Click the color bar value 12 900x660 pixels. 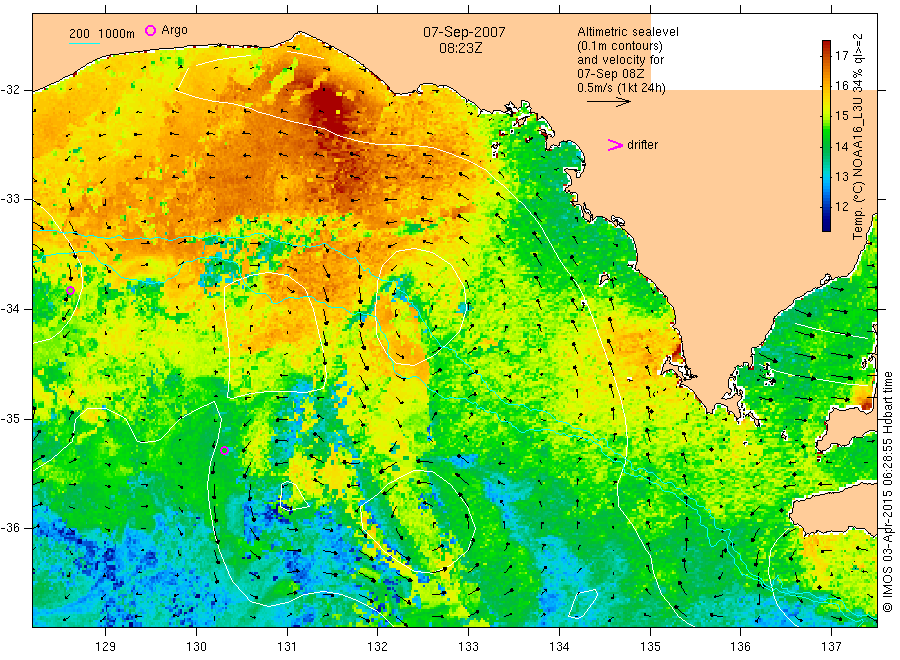click(x=841, y=207)
